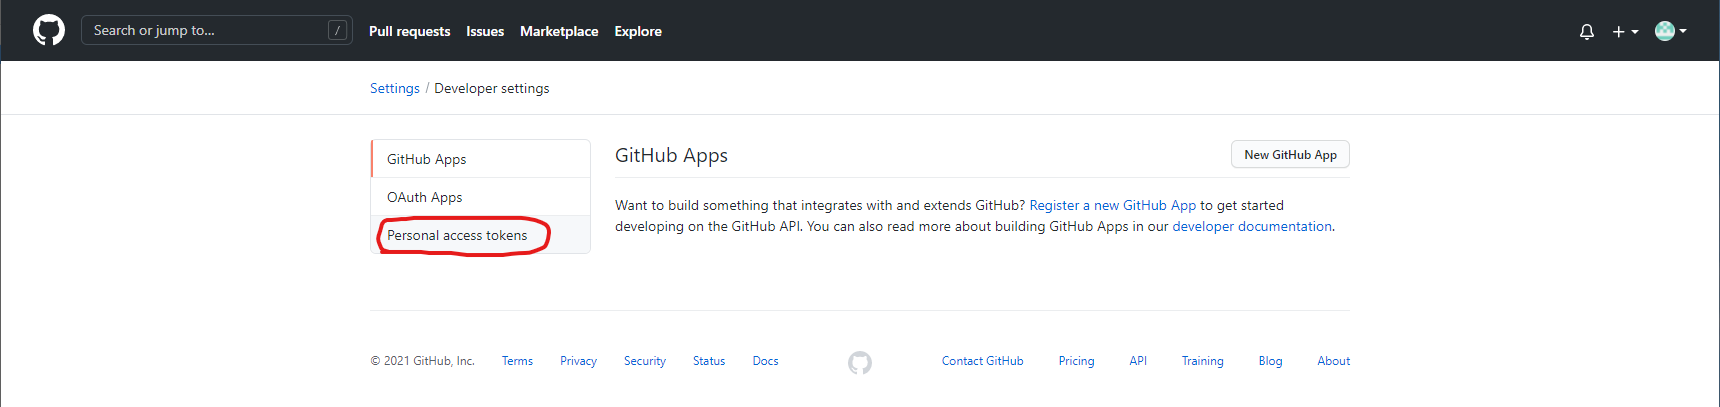This screenshot has width=1720, height=407.
Task: Open About footer link
Action: coord(1333,361)
